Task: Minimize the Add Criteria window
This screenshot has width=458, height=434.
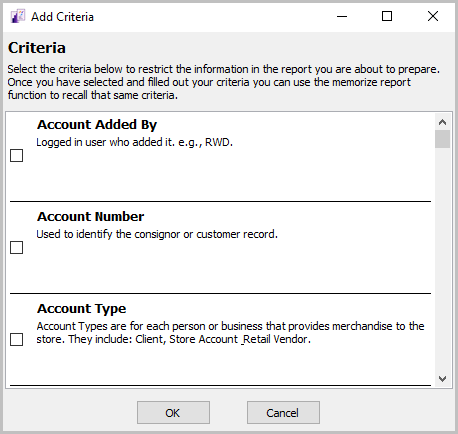Action: point(342,16)
